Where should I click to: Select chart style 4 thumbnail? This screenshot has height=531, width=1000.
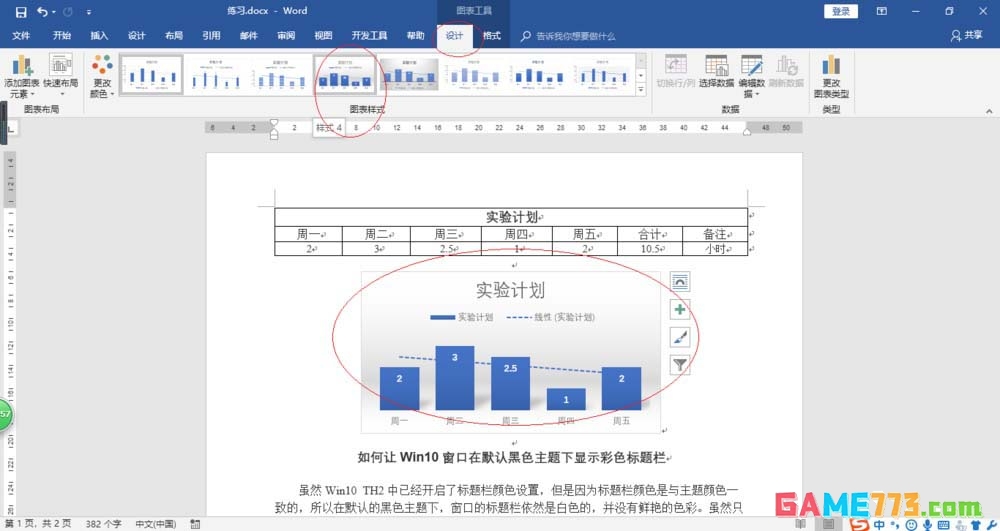click(x=345, y=75)
